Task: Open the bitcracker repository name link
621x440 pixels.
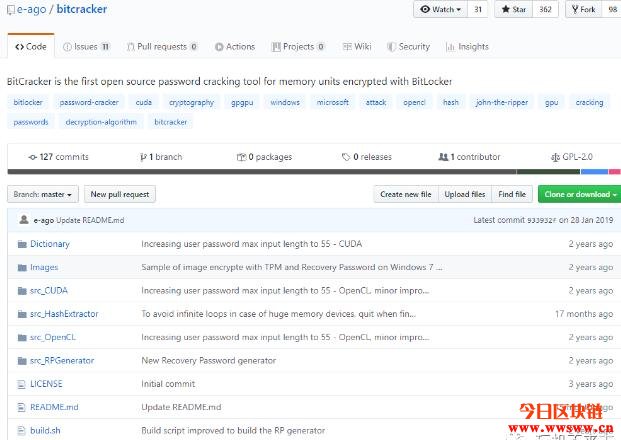Action: (82, 9)
